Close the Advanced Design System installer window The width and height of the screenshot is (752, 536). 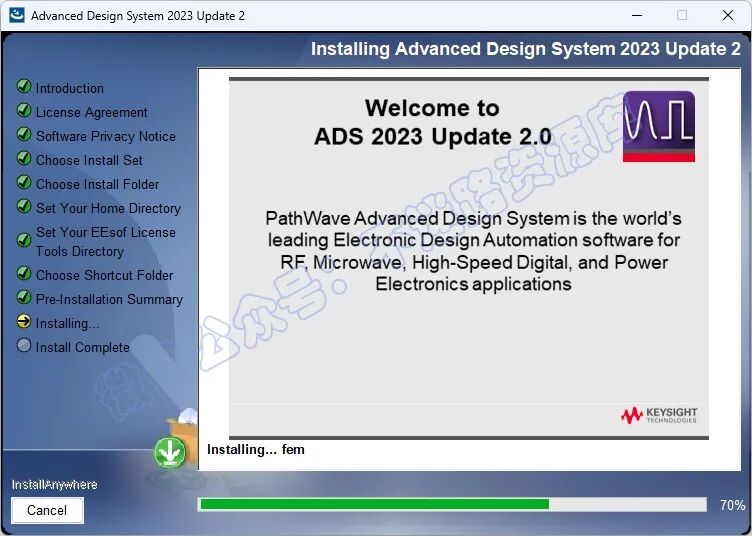(728, 15)
